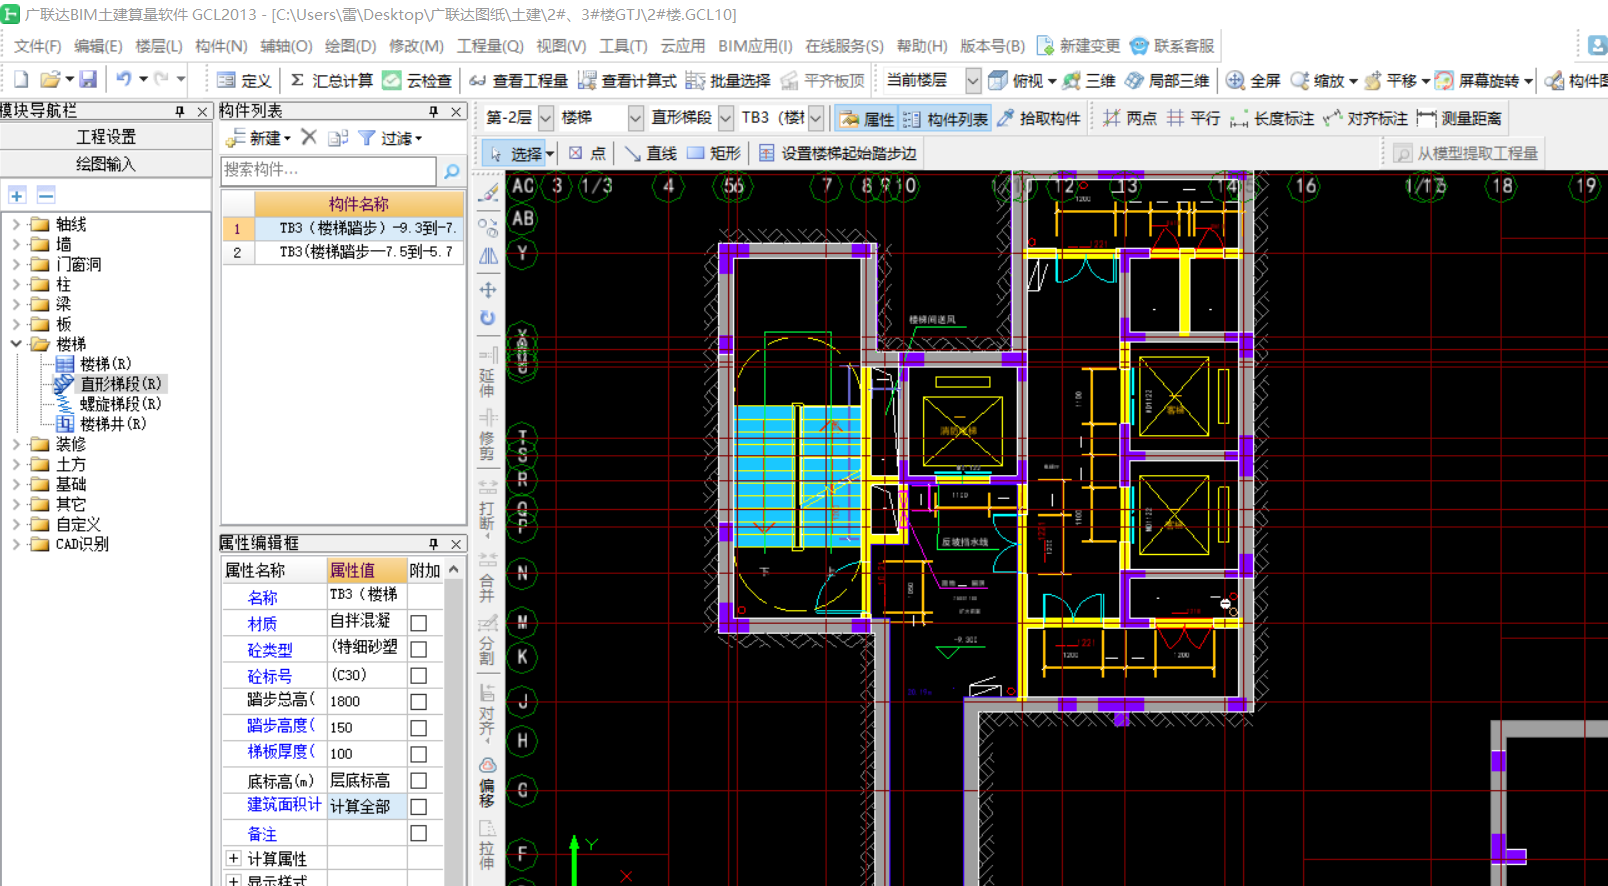The height and width of the screenshot is (886, 1608).
Task: Open 局部三维 partial 3D view
Action: pyautogui.click(x=1167, y=80)
